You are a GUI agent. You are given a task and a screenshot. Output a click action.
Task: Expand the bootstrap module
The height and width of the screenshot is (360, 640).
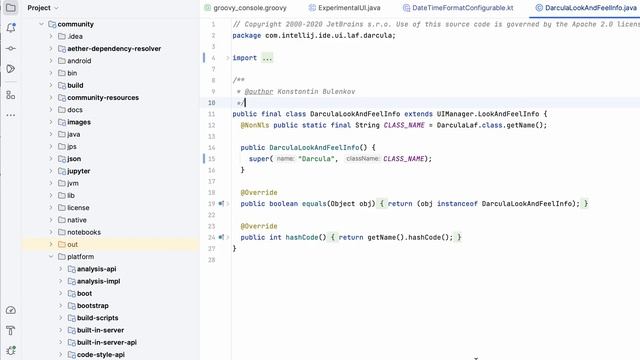click(60, 306)
